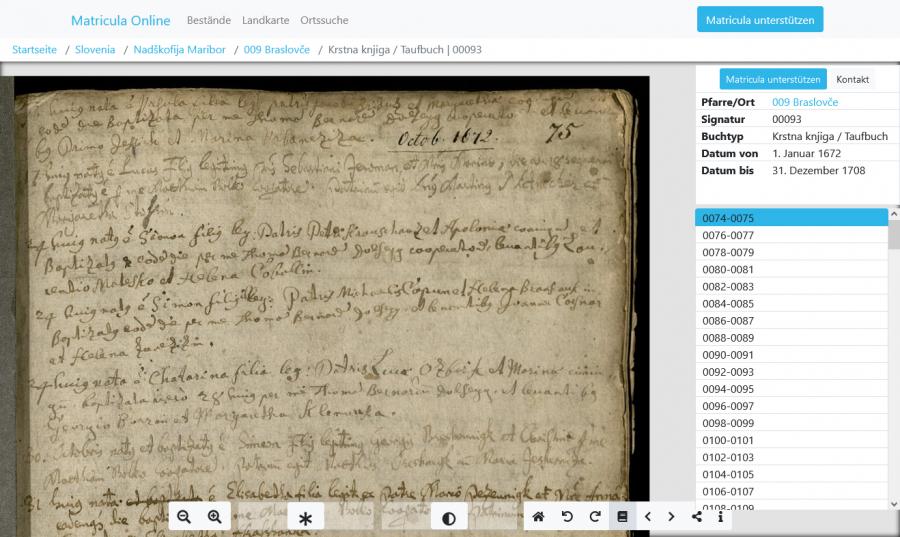Open the Landkarte menu item
Viewport: 900px width, 537px height.
click(x=265, y=20)
